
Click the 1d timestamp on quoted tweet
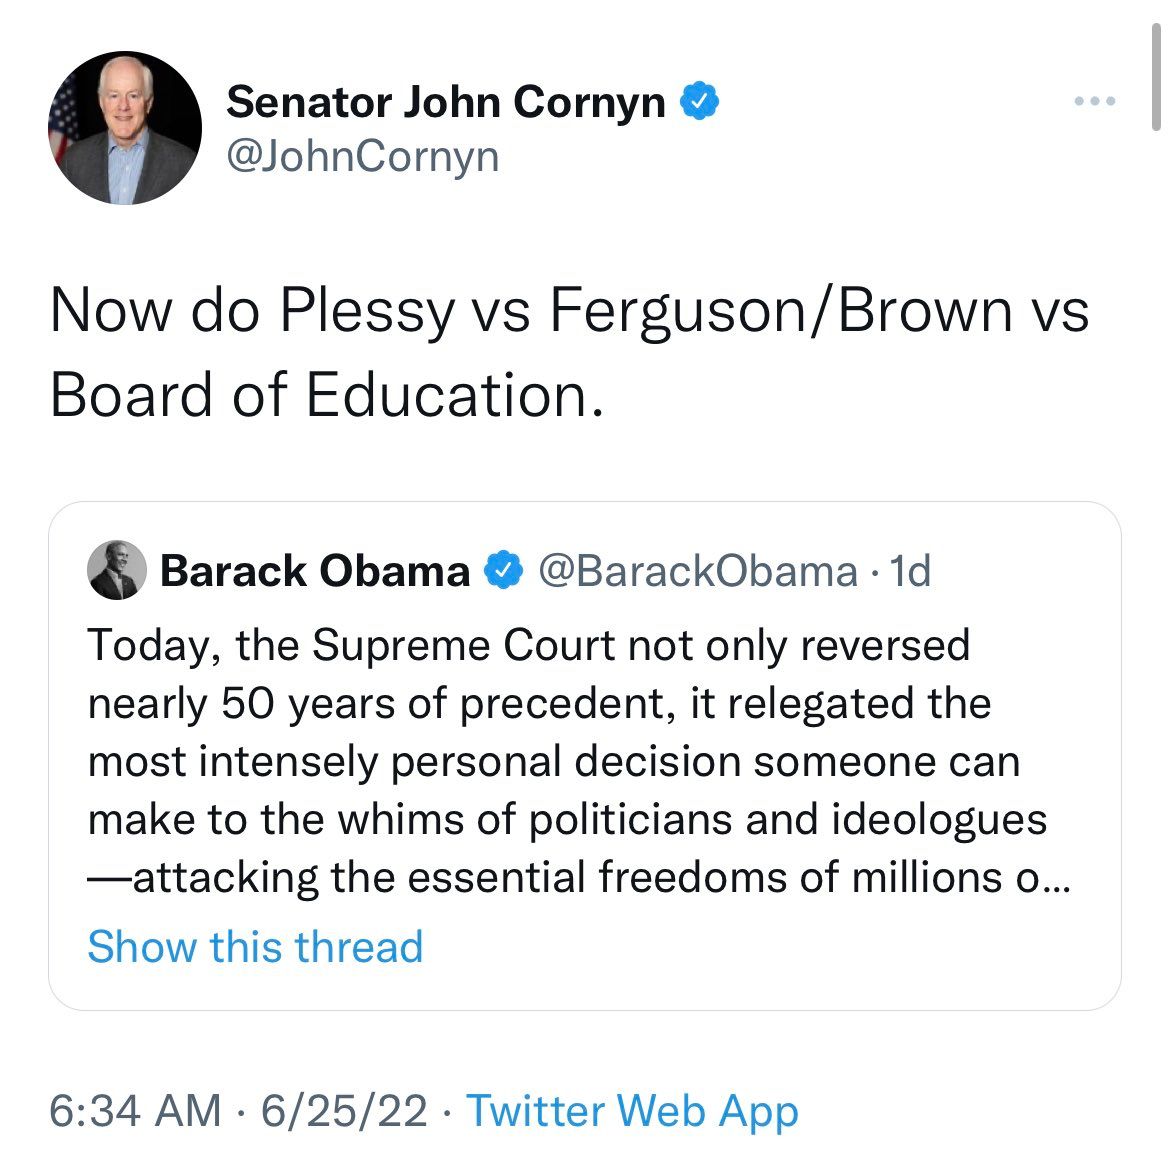click(x=910, y=571)
